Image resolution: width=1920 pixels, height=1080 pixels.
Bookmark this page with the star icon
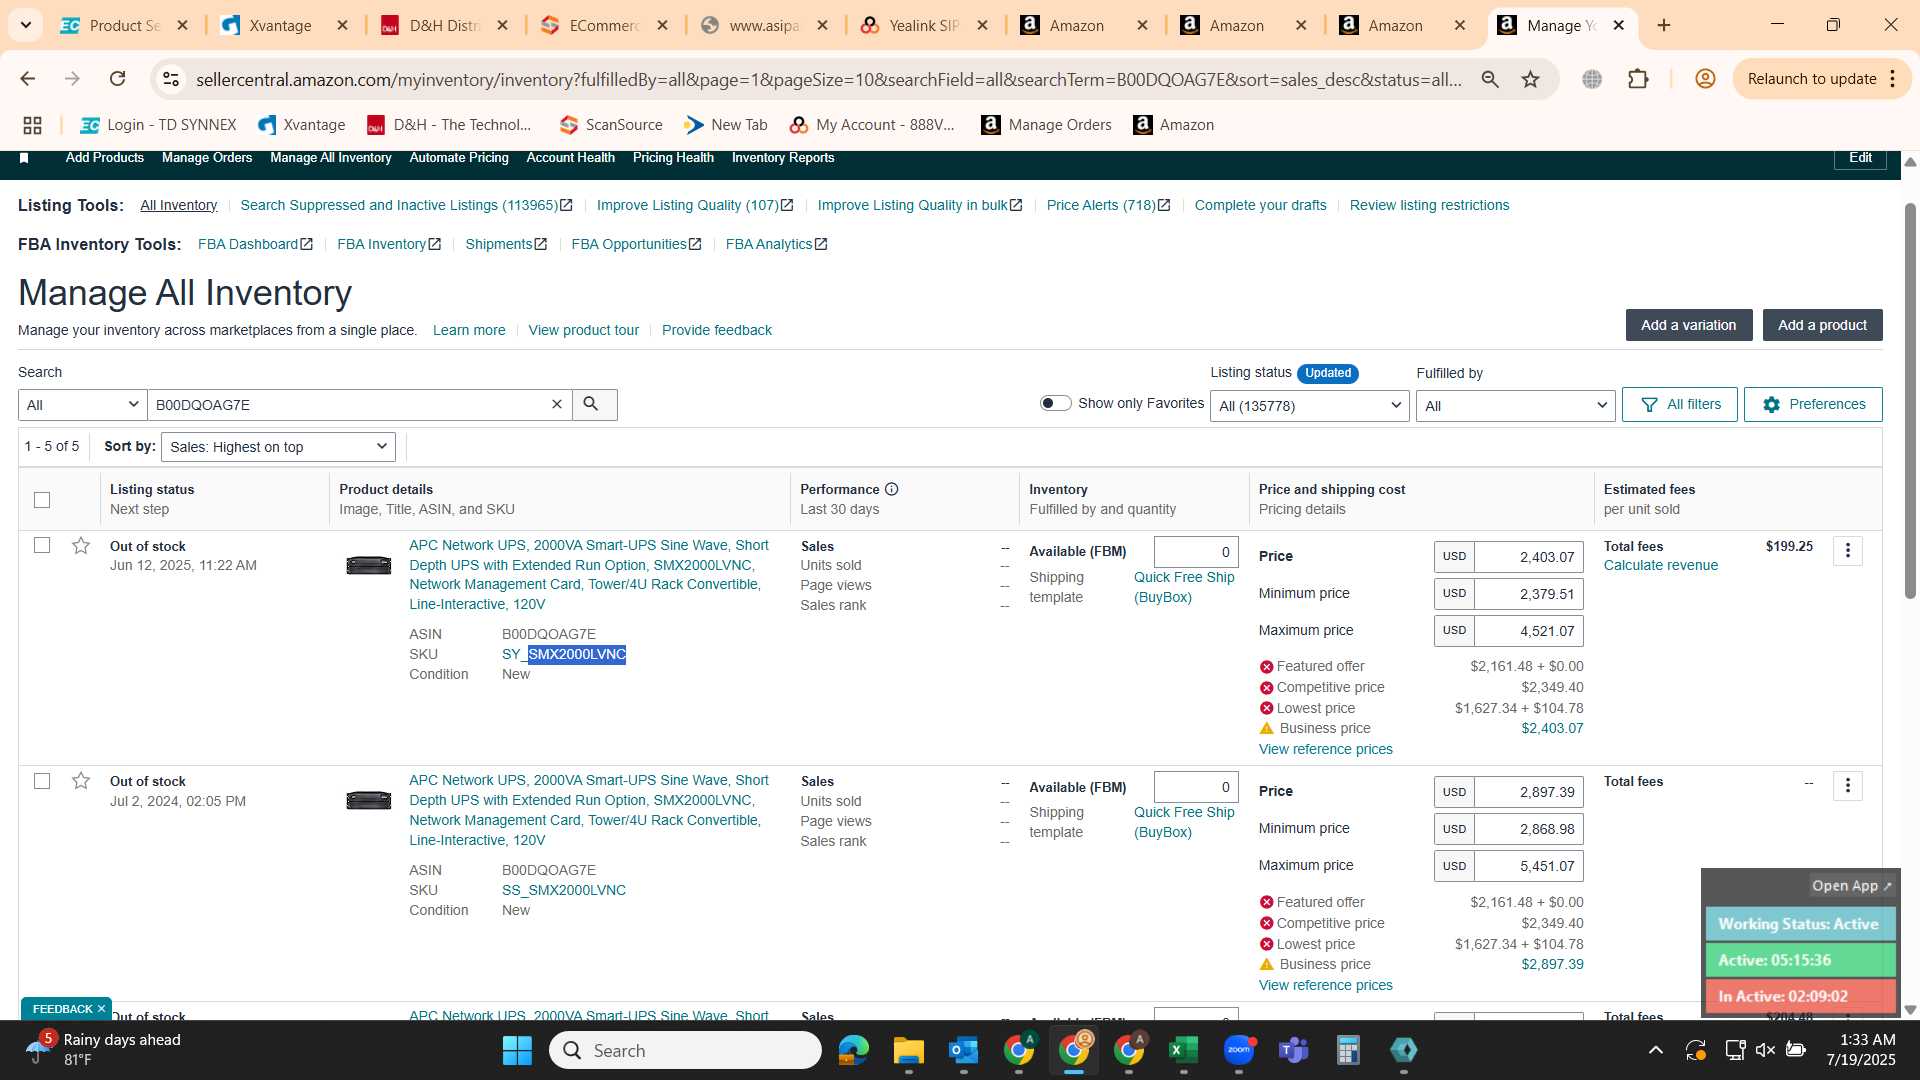pos(1530,79)
